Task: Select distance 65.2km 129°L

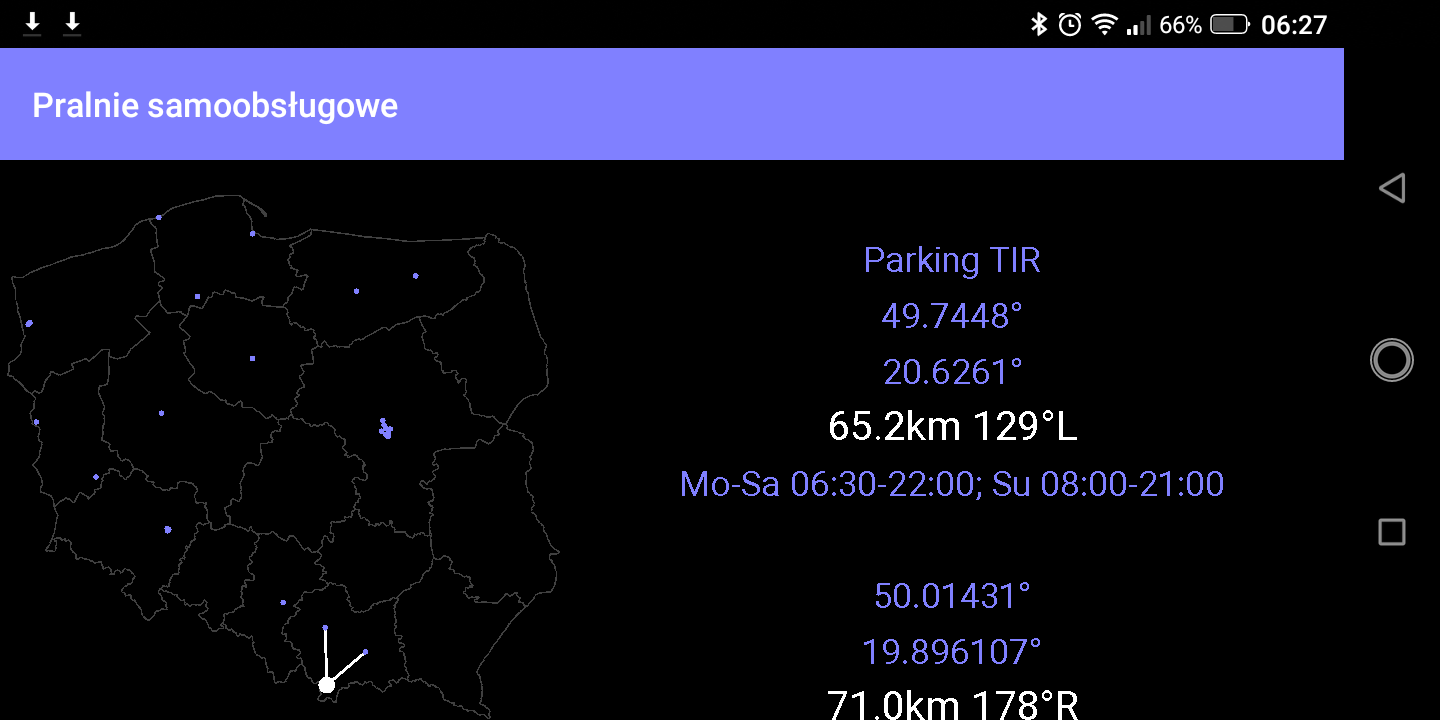Action: pyautogui.click(x=952, y=427)
